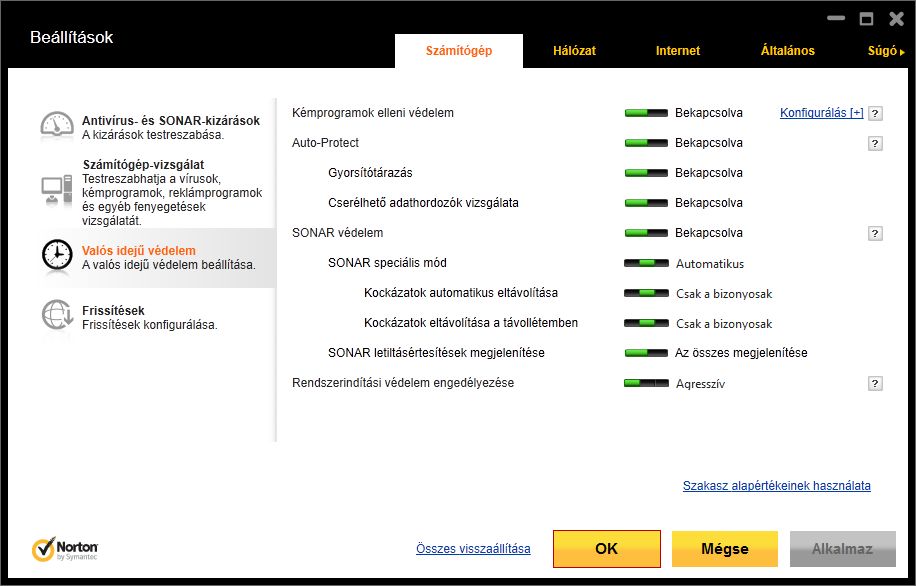Click Az összes megjelenítése label
The height and width of the screenshot is (586, 916).
coord(741,353)
